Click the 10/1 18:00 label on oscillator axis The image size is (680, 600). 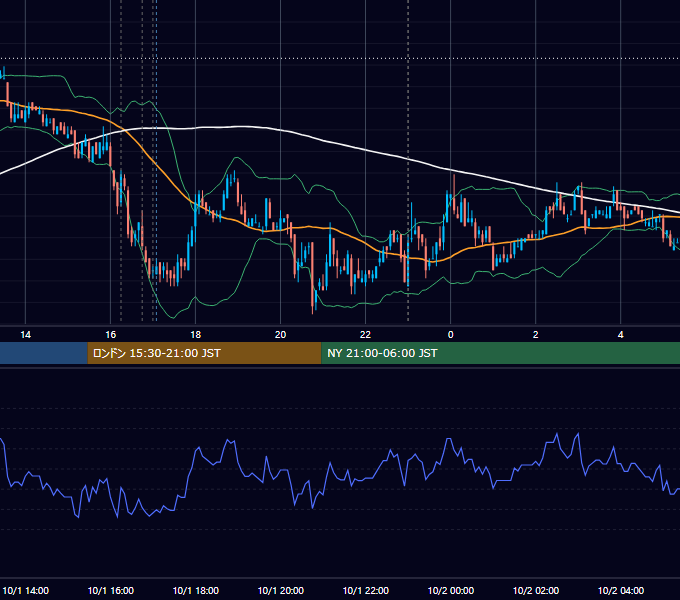click(196, 590)
